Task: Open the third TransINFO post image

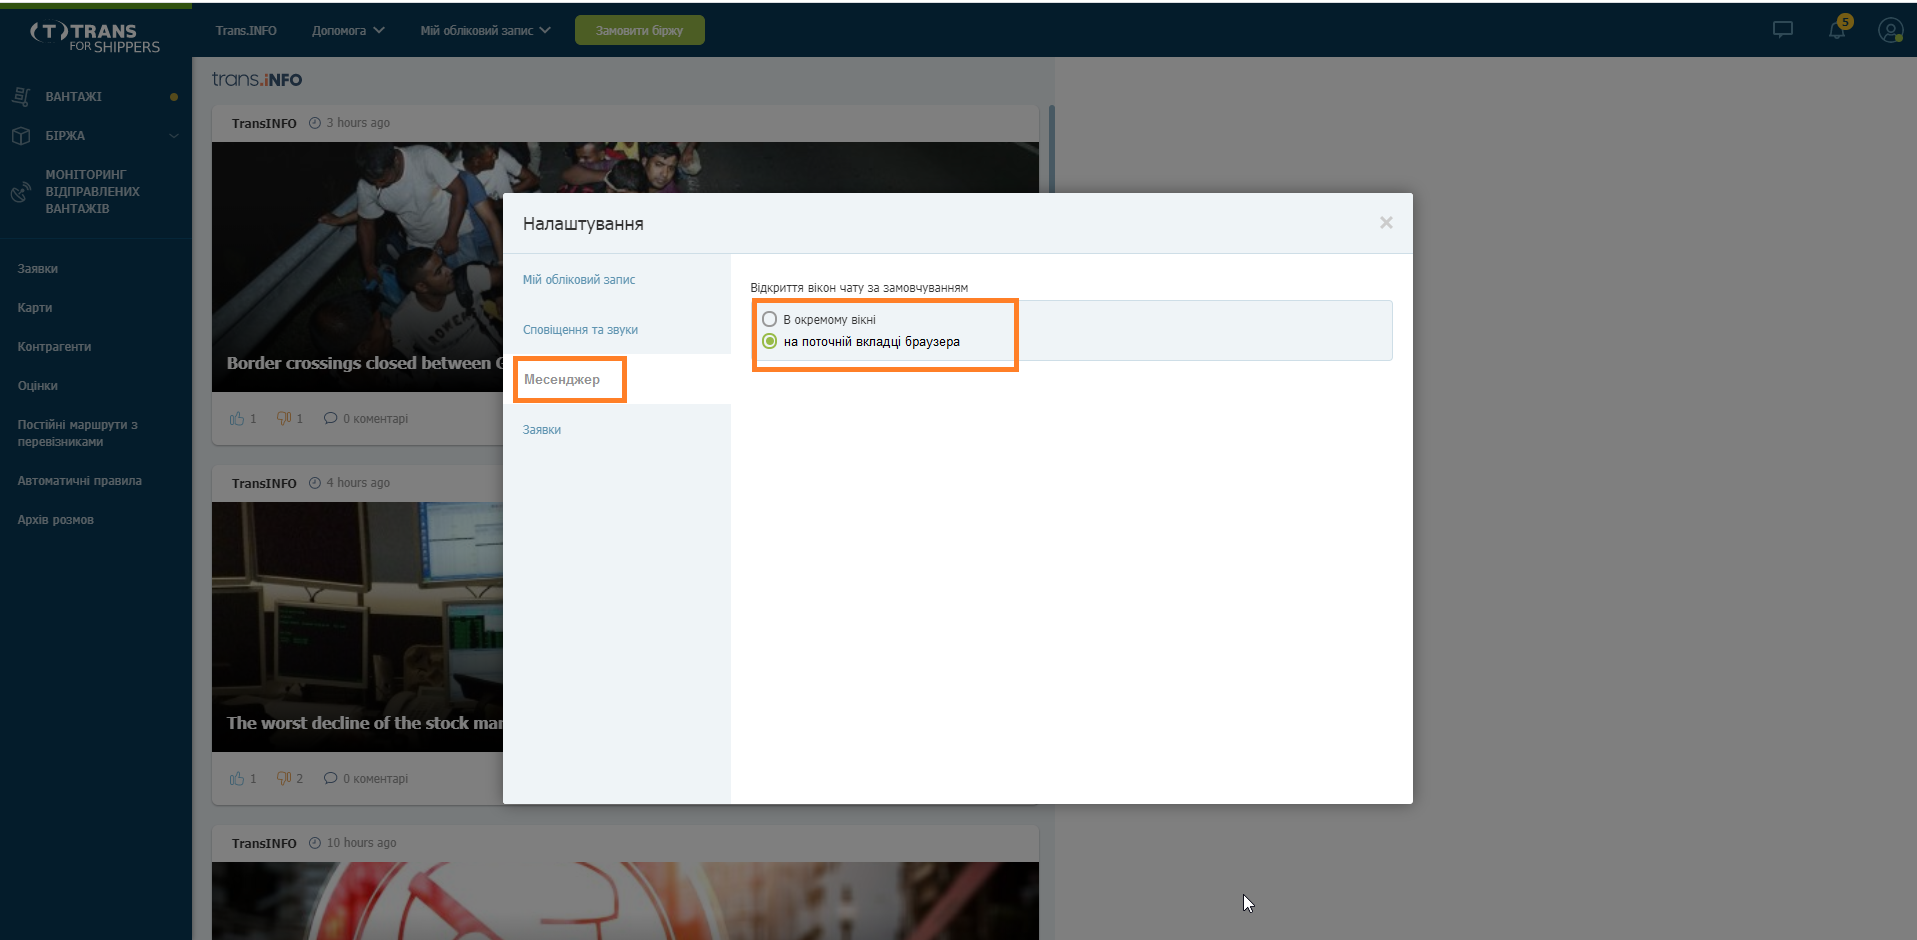Action: pyautogui.click(x=625, y=901)
